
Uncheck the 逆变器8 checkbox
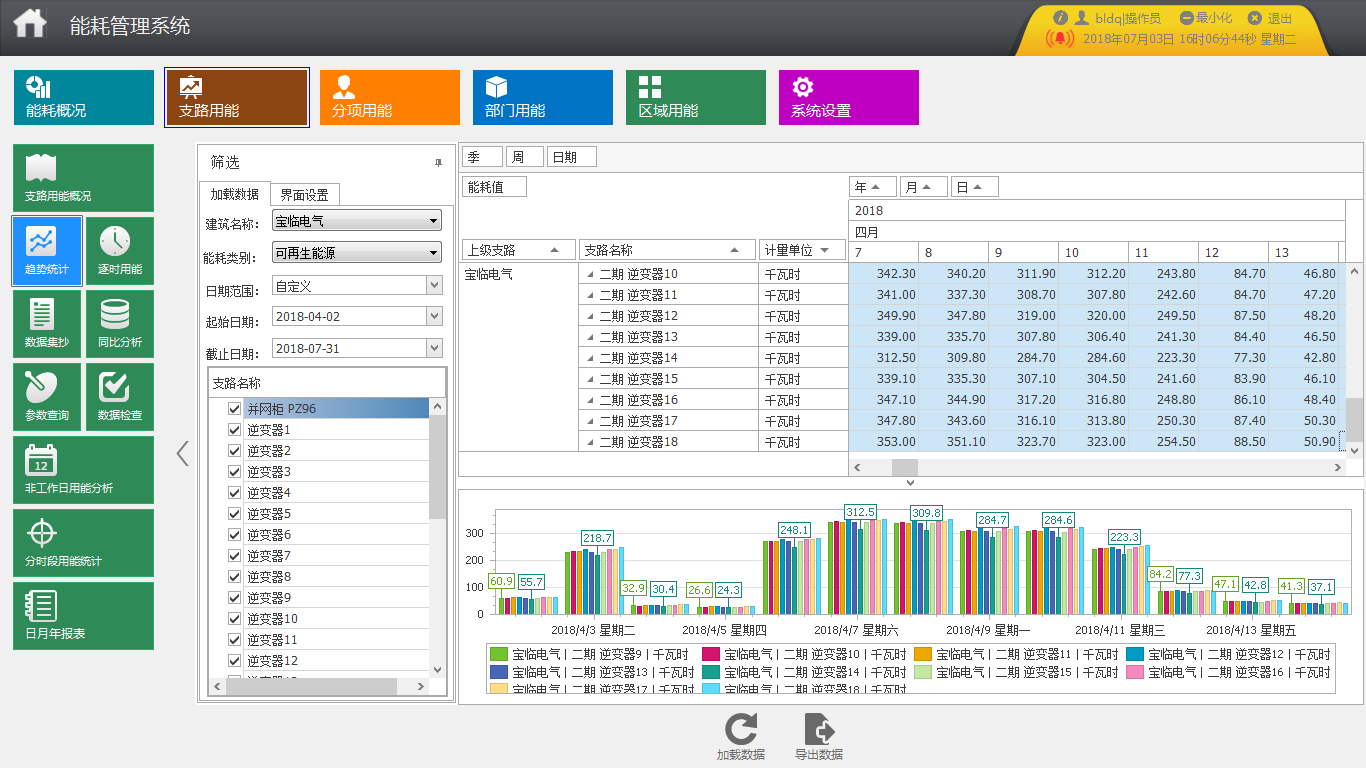[x=235, y=576]
